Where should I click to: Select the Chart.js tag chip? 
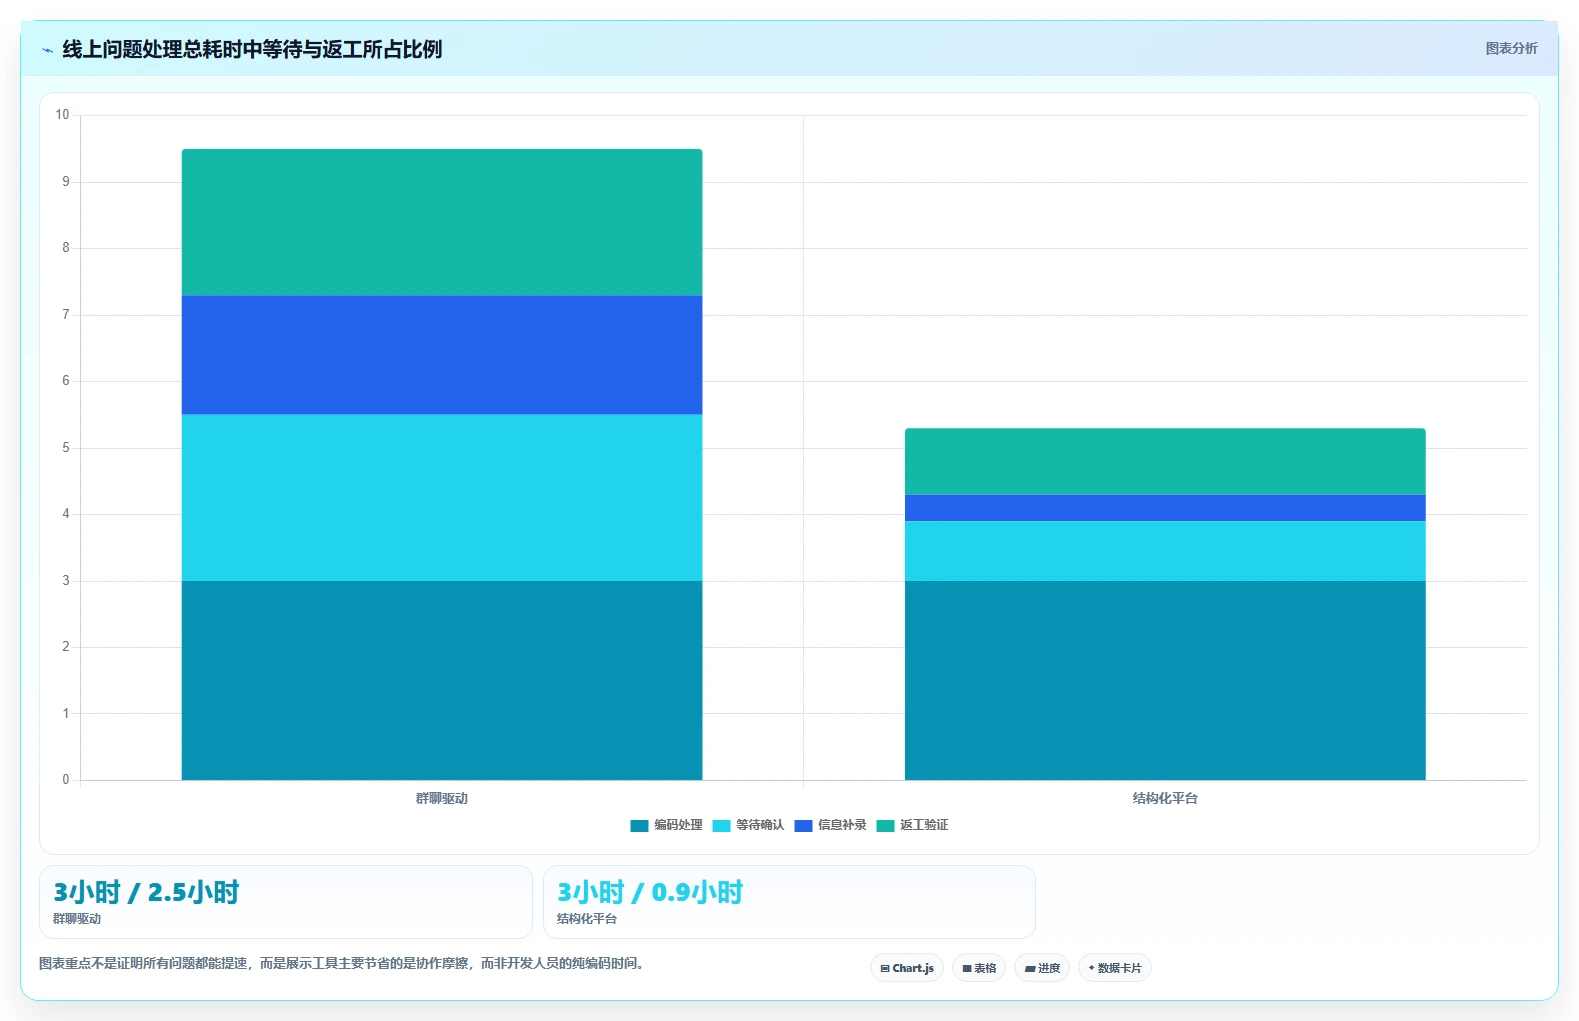tap(907, 968)
